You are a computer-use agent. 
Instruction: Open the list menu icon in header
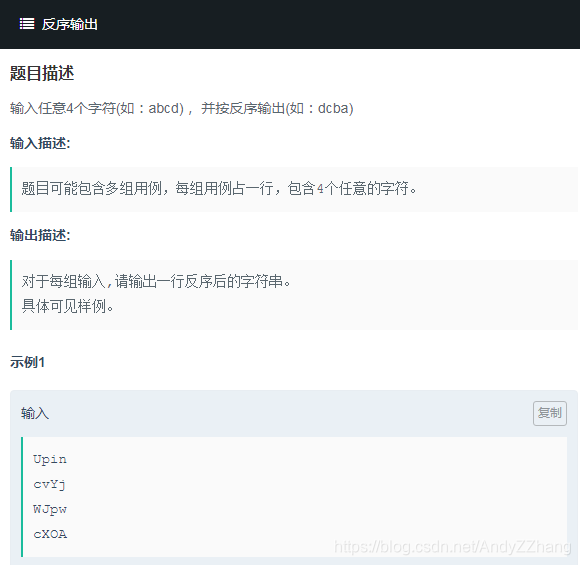pyautogui.click(x=27, y=24)
